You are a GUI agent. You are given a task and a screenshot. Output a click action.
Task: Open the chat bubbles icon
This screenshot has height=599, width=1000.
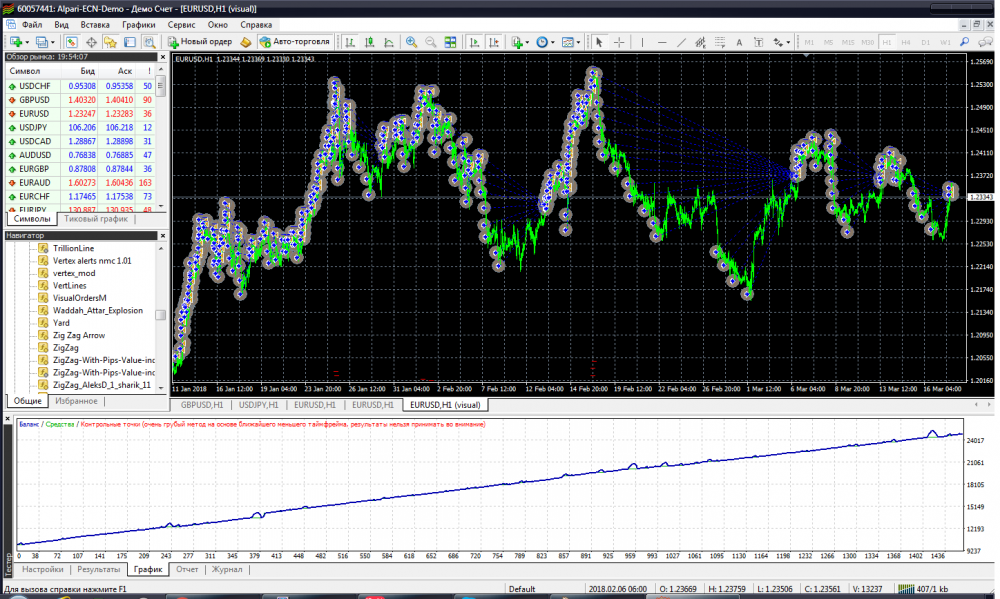(985, 42)
